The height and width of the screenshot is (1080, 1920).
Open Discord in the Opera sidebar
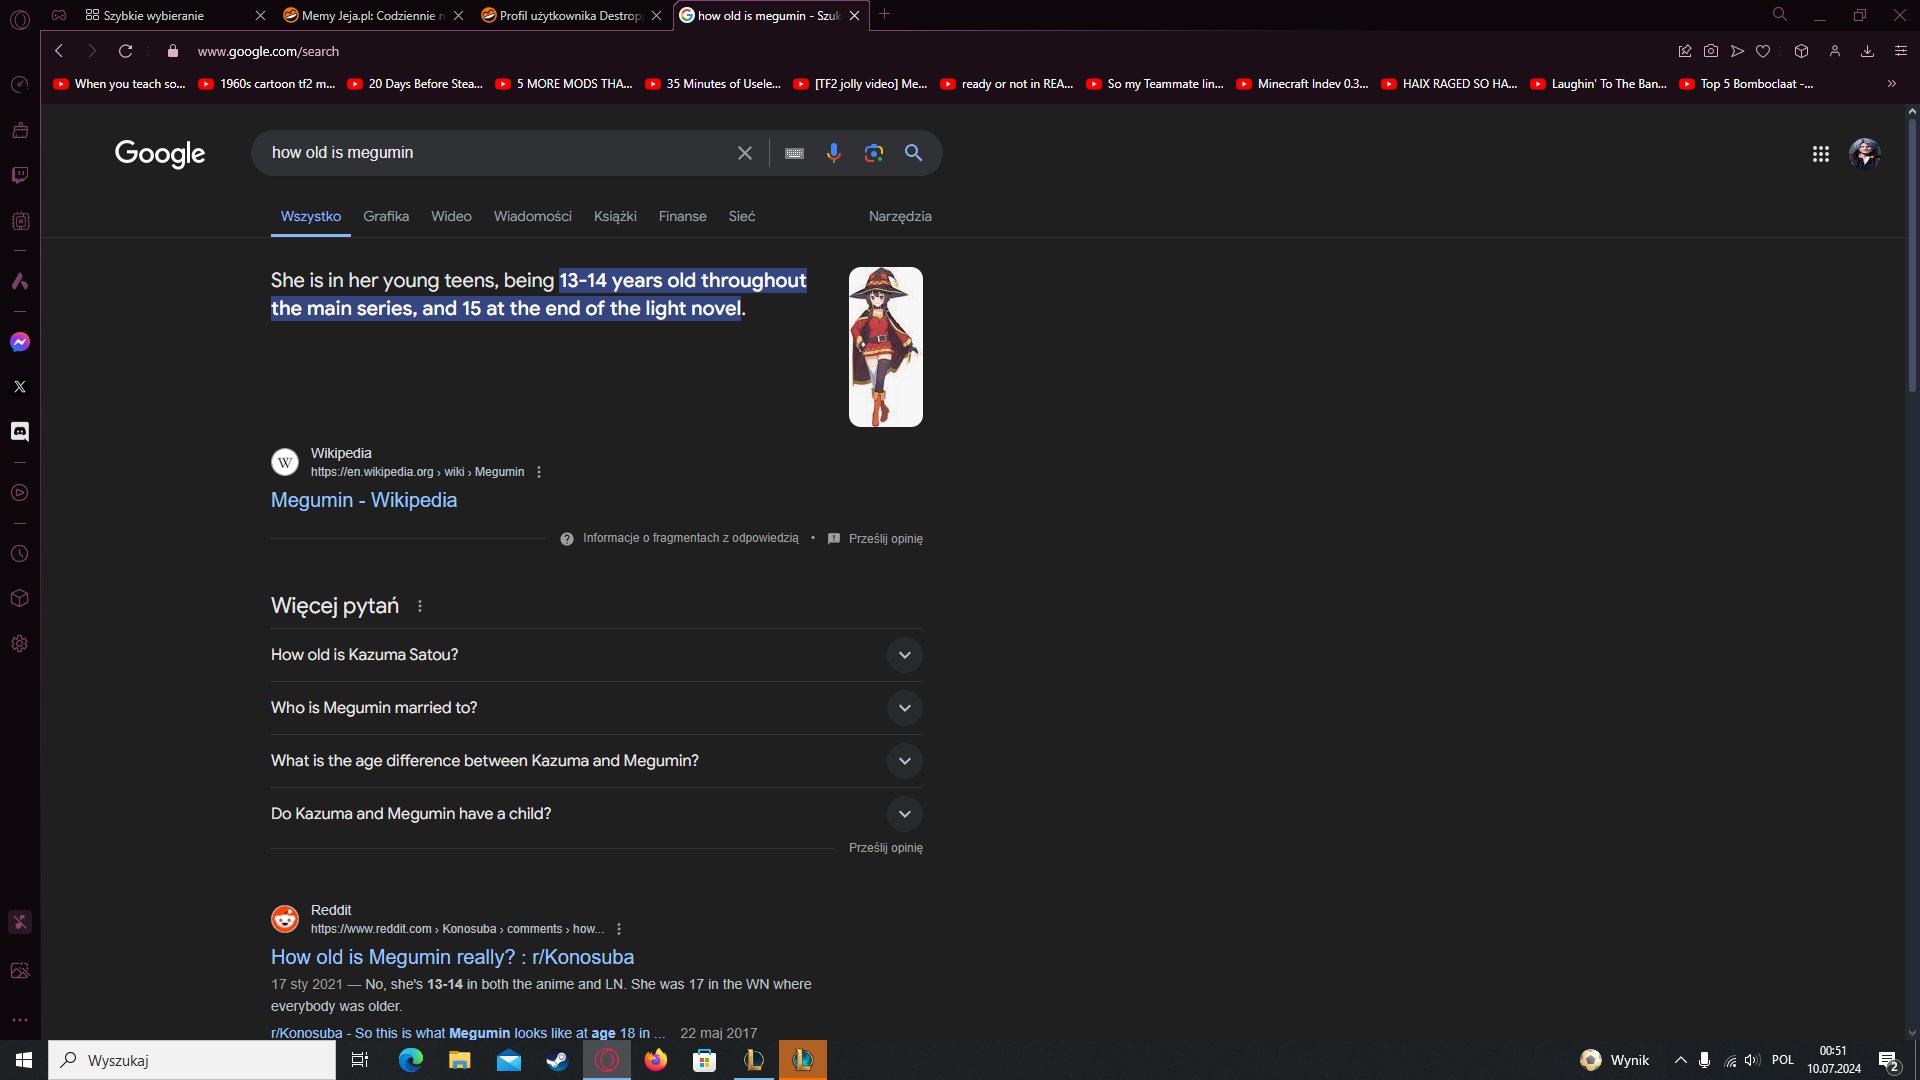point(20,431)
